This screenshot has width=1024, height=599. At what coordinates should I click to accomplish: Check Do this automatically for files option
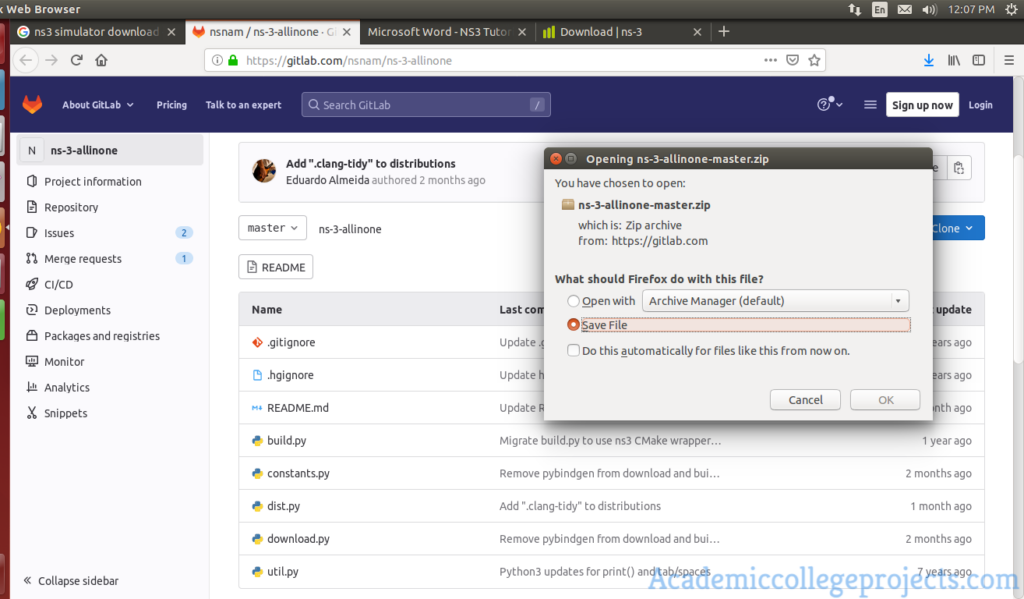tap(573, 351)
